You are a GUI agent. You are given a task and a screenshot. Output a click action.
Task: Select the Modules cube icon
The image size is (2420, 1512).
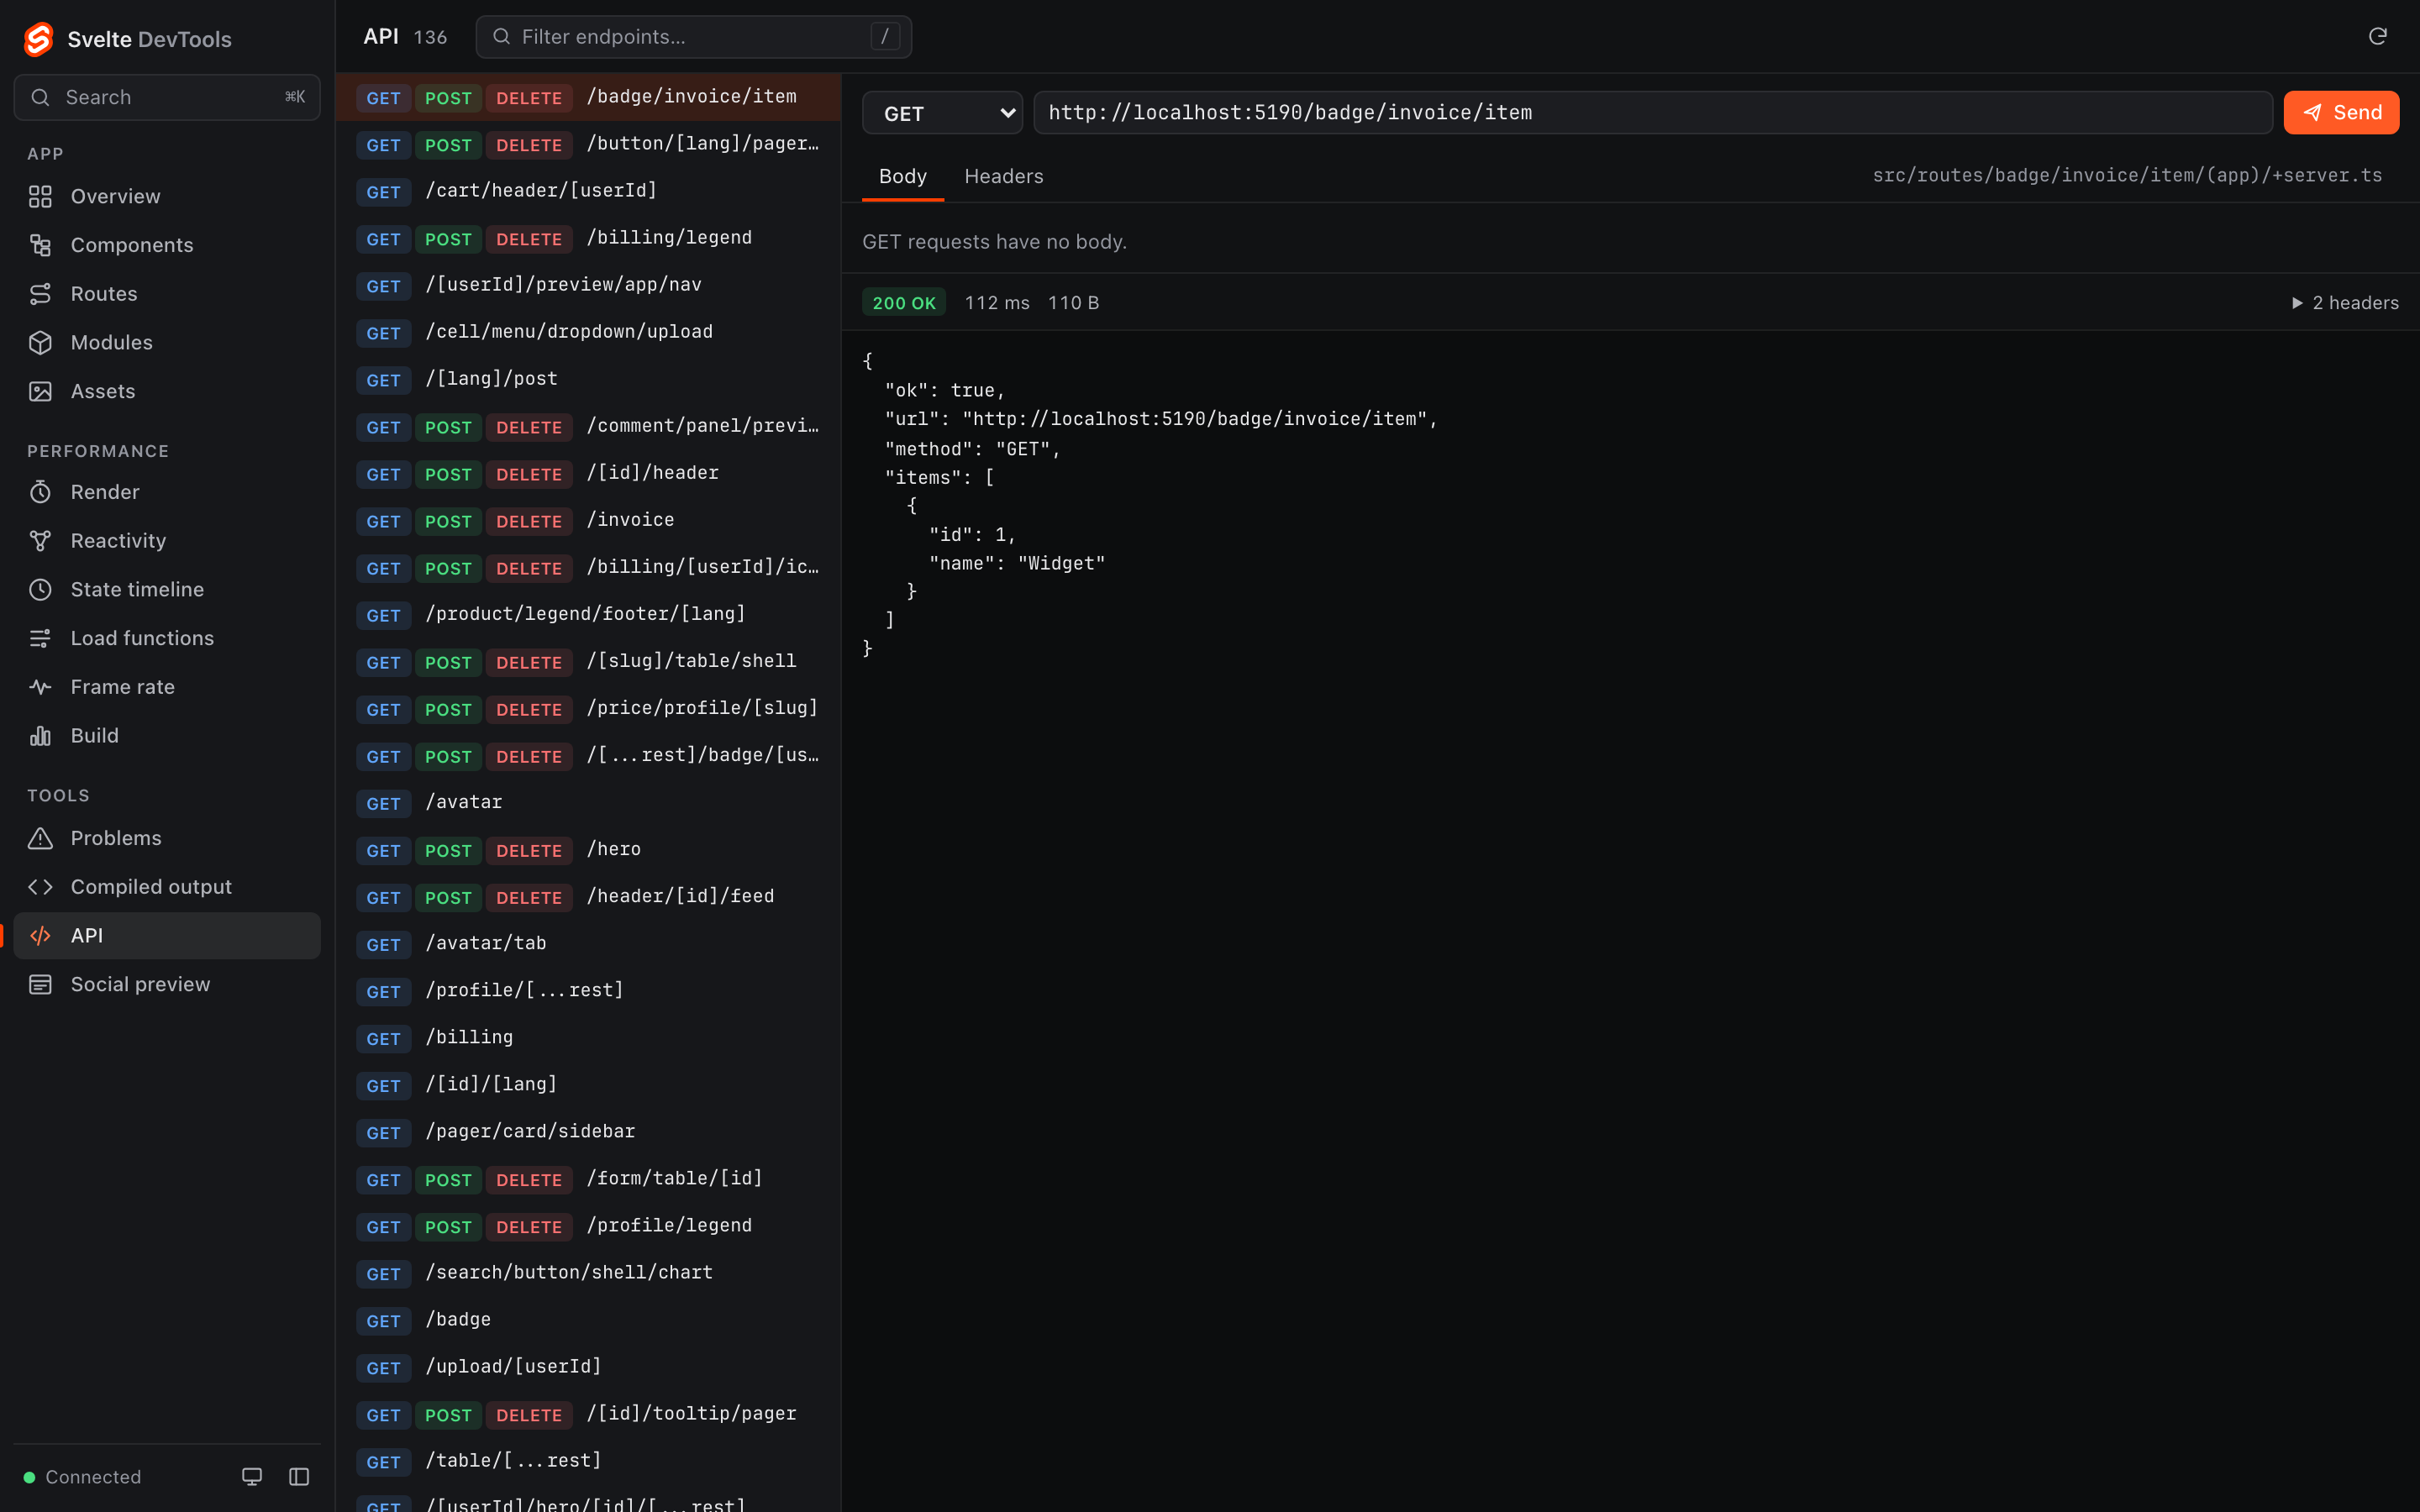(40, 342)
